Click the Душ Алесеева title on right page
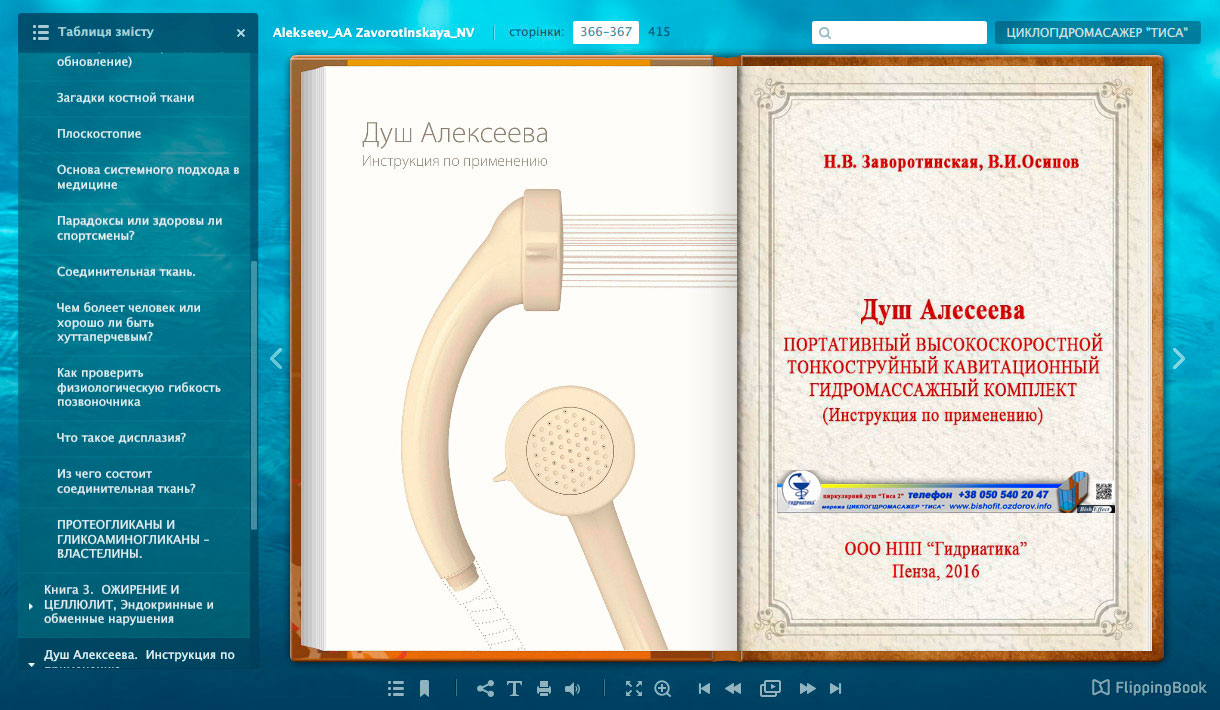Image resolution: width=1220 pixels, height=710 pixels. pyautogui.click(x=943, y=309)
